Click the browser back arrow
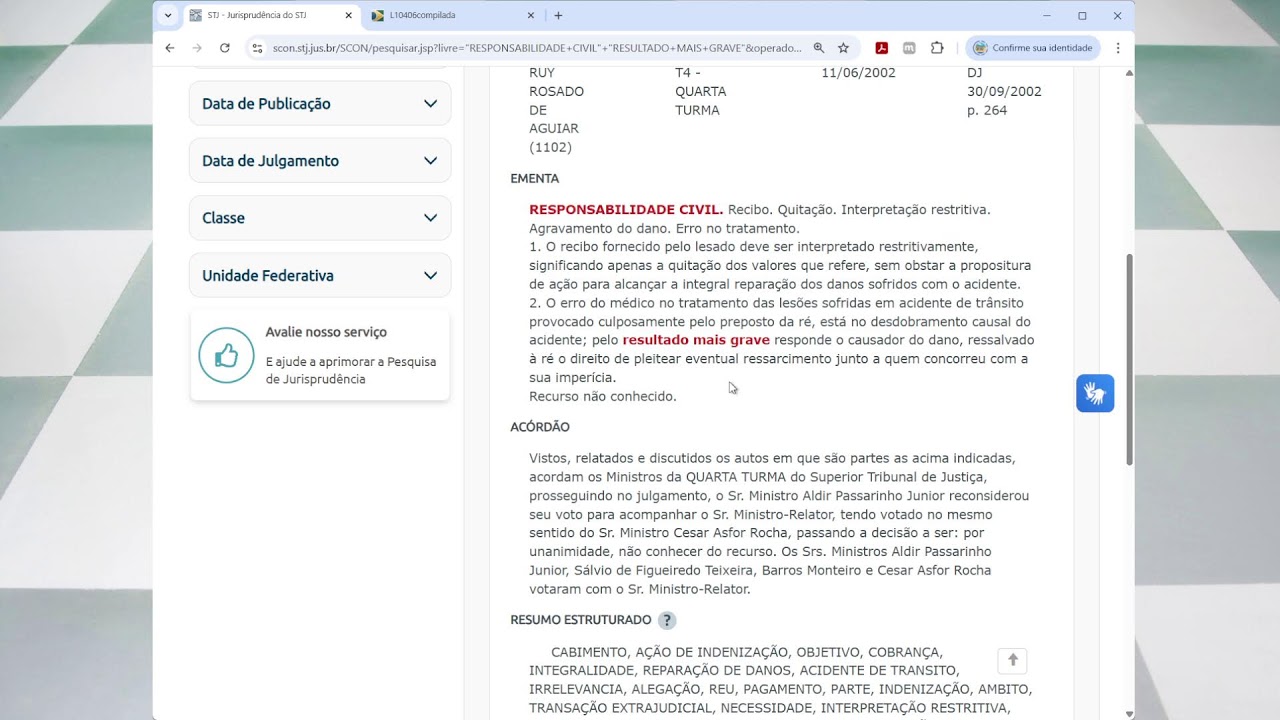Image resolution: width=1280 pixels, height=720 pixels. point(169,48)
